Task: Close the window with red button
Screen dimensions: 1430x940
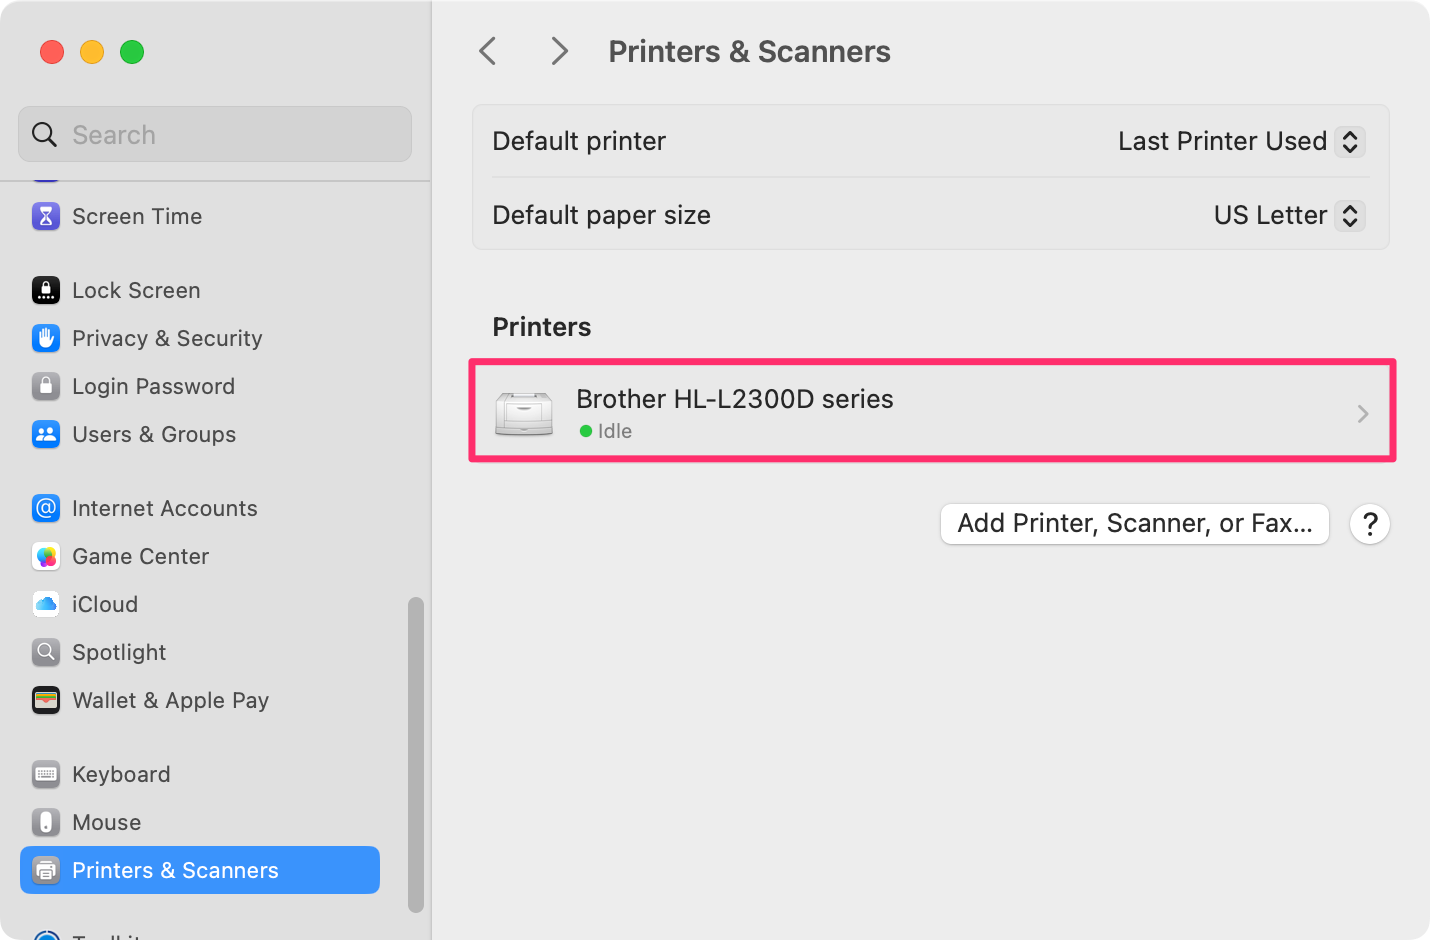Action: [x=52, y=52]
